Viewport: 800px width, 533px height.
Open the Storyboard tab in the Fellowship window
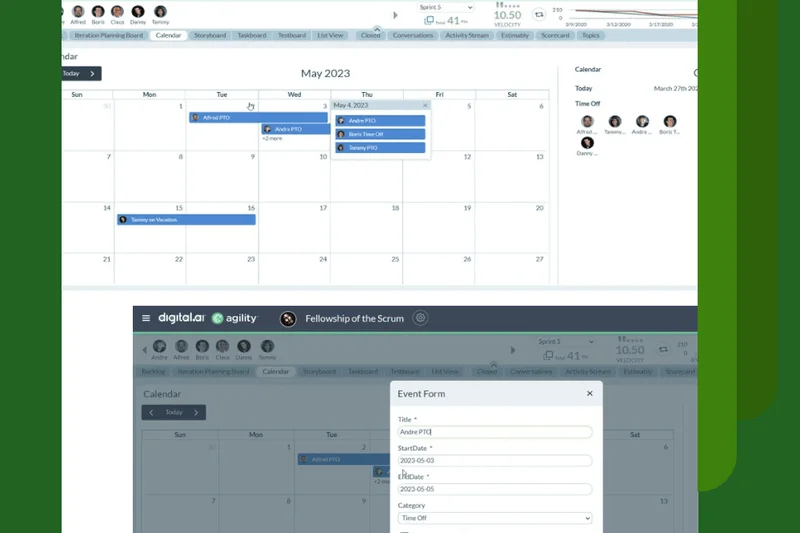(x=319, y=372)
